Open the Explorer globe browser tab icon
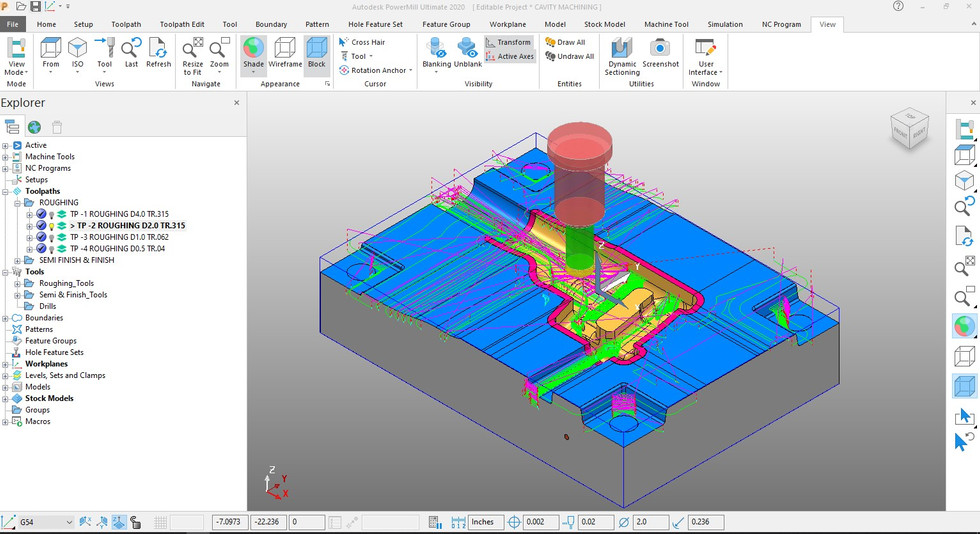This screenshot has height=534, width=980. pyautogui.click(x=34, y=127)
